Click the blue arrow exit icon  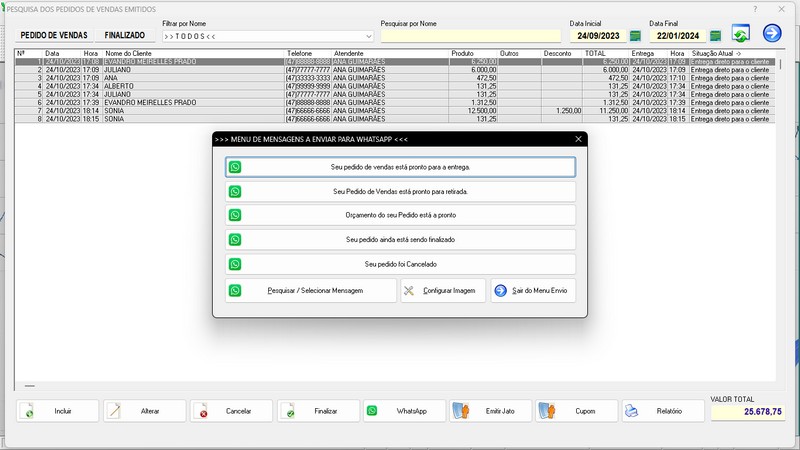772,33
